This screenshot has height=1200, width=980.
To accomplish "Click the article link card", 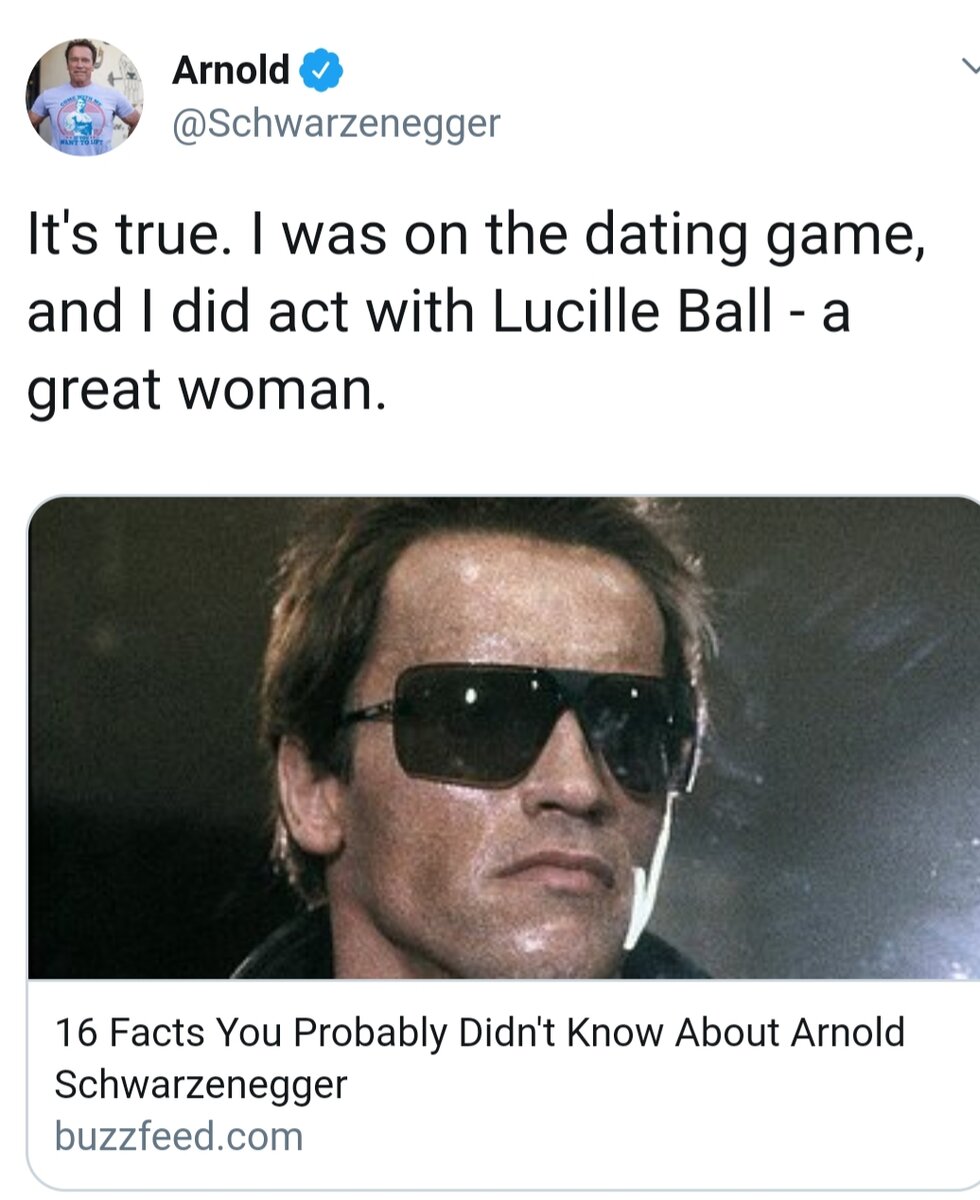I will pos(500,1070).
